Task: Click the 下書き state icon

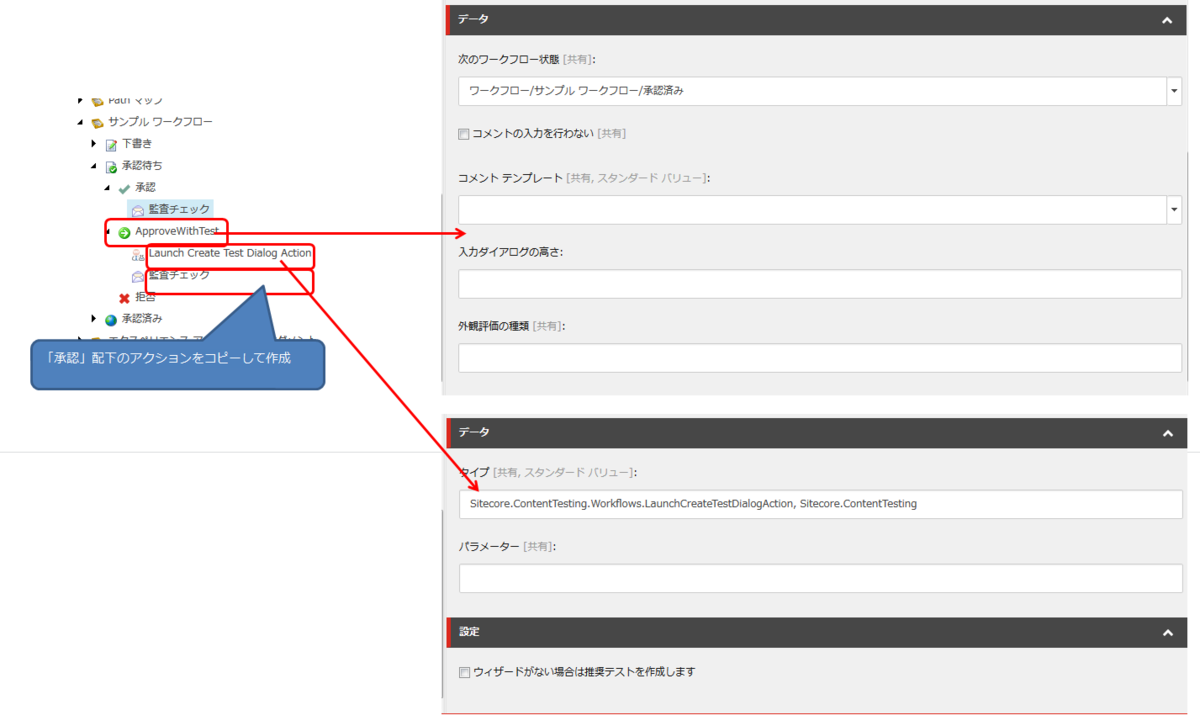Action: tap(112, 145)
